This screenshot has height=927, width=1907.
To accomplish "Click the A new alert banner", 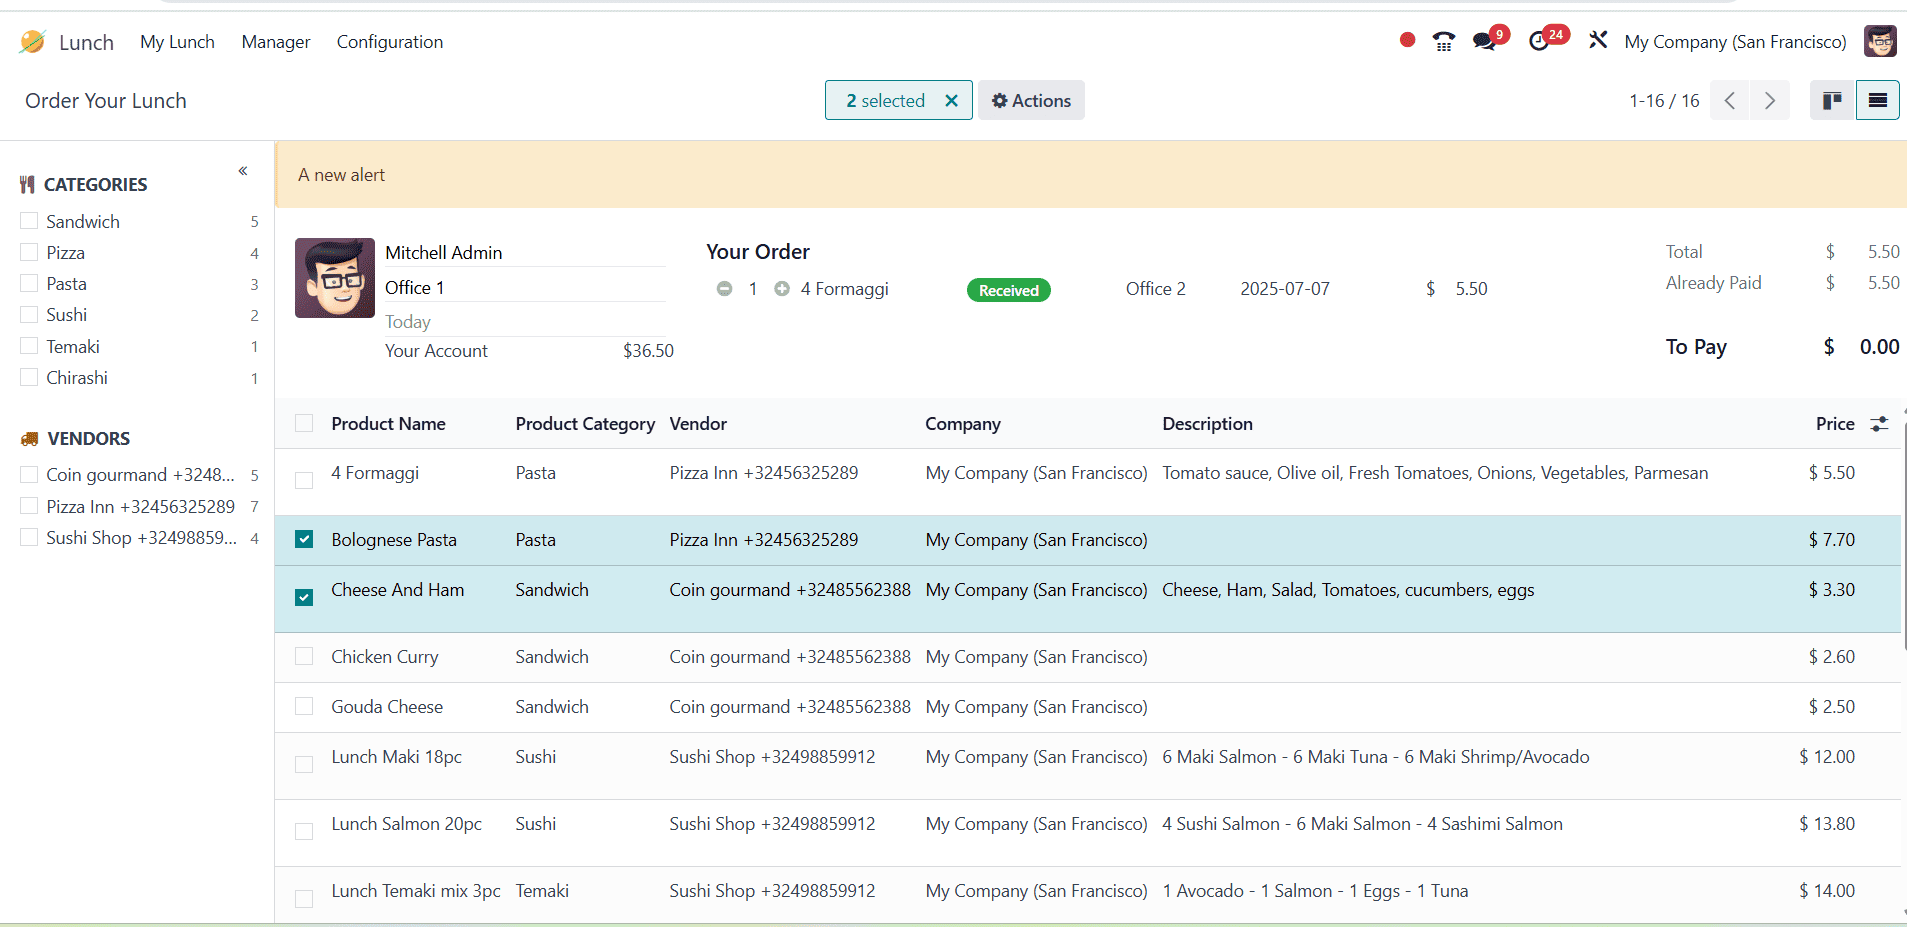I will [x=1090, y=175].
